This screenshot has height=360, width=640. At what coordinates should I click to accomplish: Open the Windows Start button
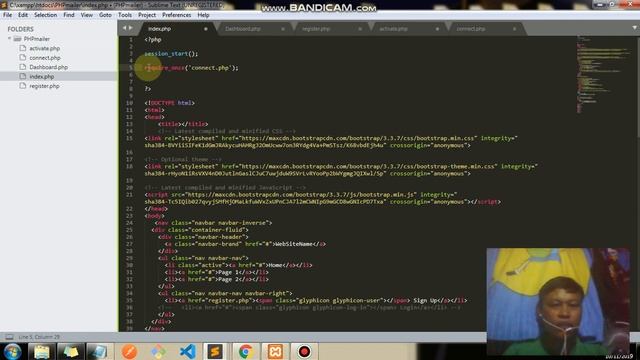click(x=12, y=351)
